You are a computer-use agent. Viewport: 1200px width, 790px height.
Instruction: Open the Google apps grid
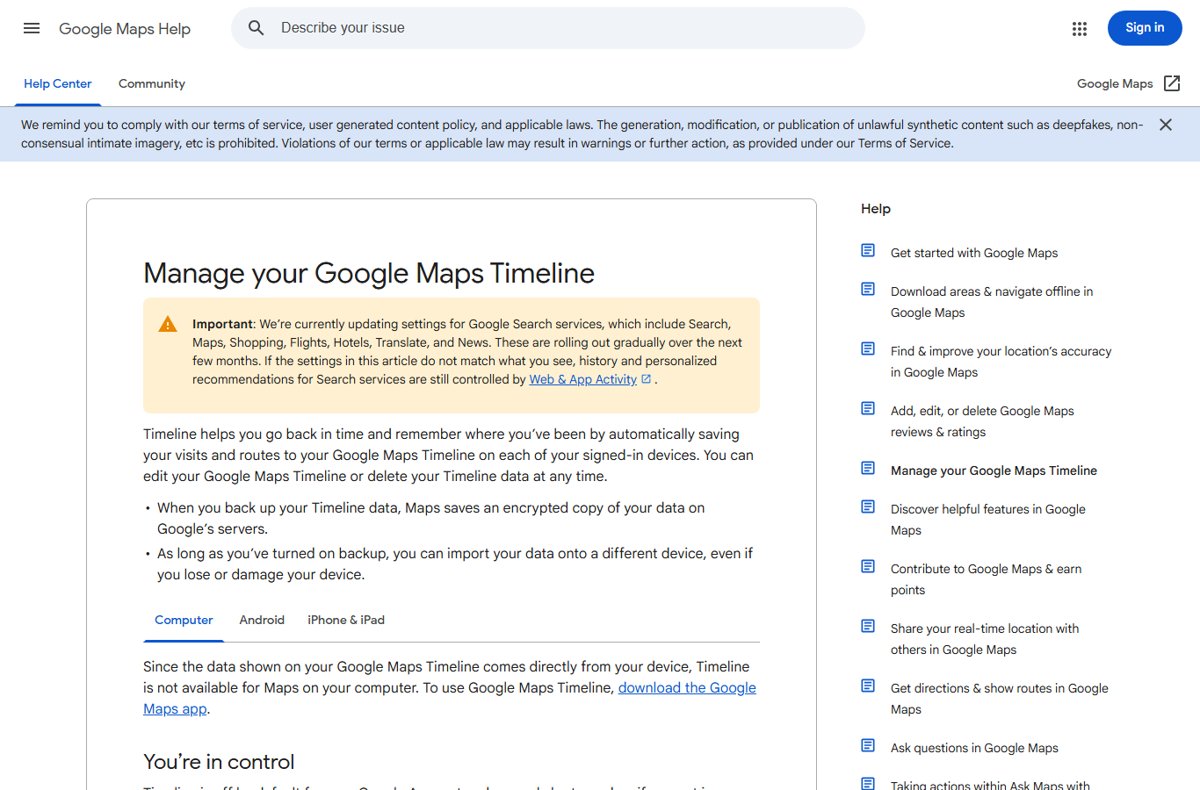click(1079, 28)
